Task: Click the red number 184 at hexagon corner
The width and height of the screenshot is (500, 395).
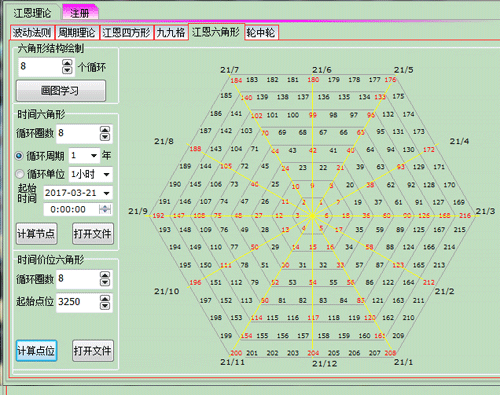Action: click(x=236, y=80)
